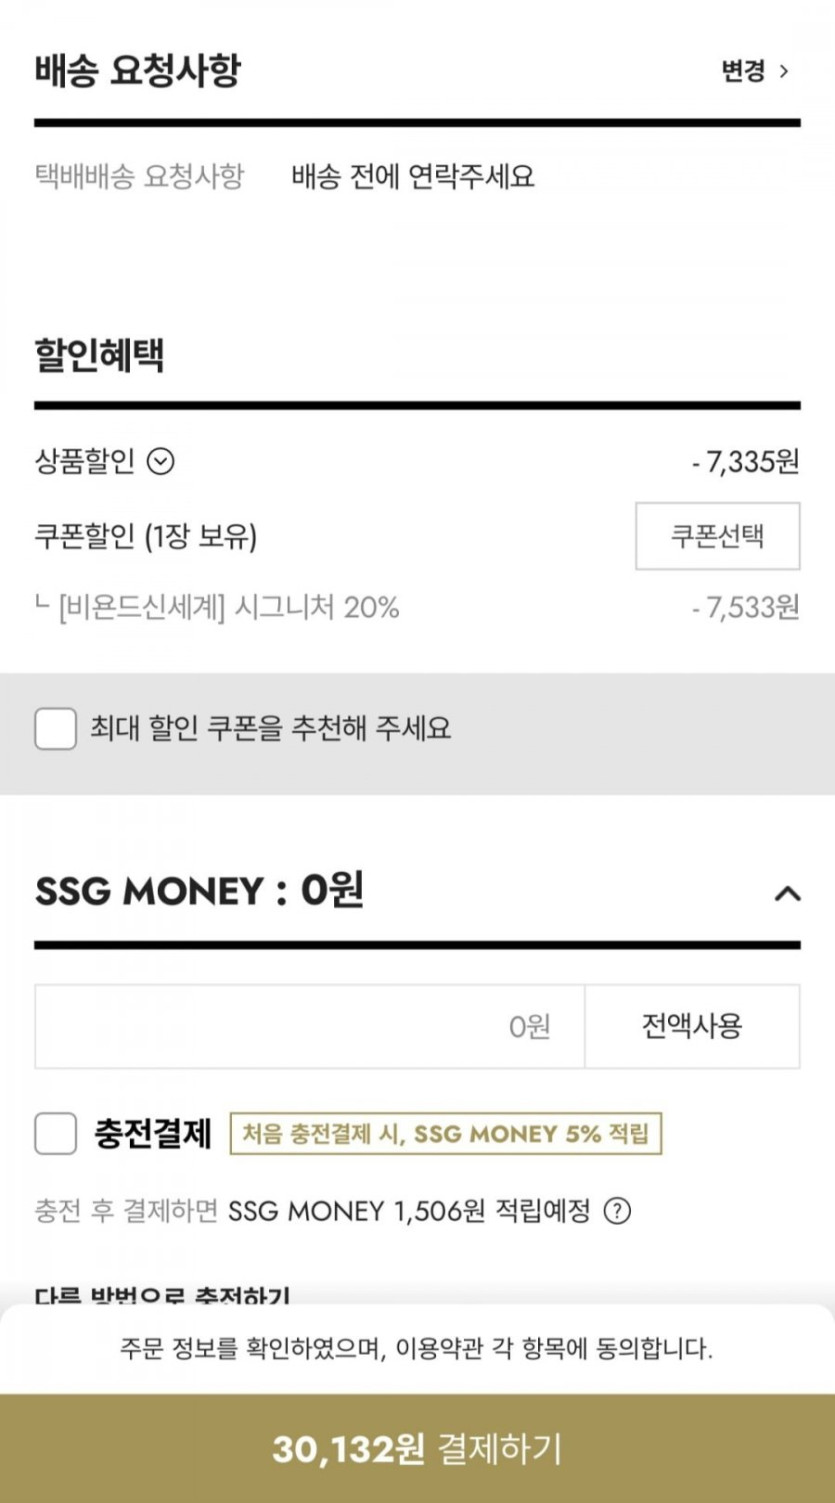The image size is (835, 1503).
Task: Tick the 최대 할인 쿠폰 추천 checkbox
Action: [55, 728]
